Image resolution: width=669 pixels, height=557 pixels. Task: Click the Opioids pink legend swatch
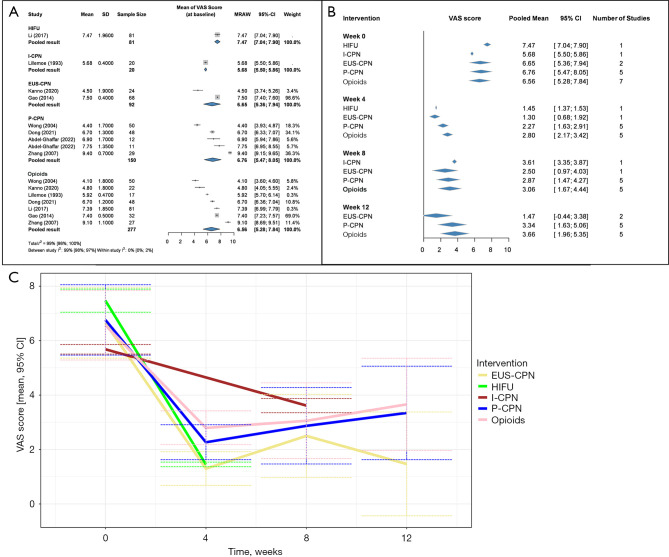point(483,420)
